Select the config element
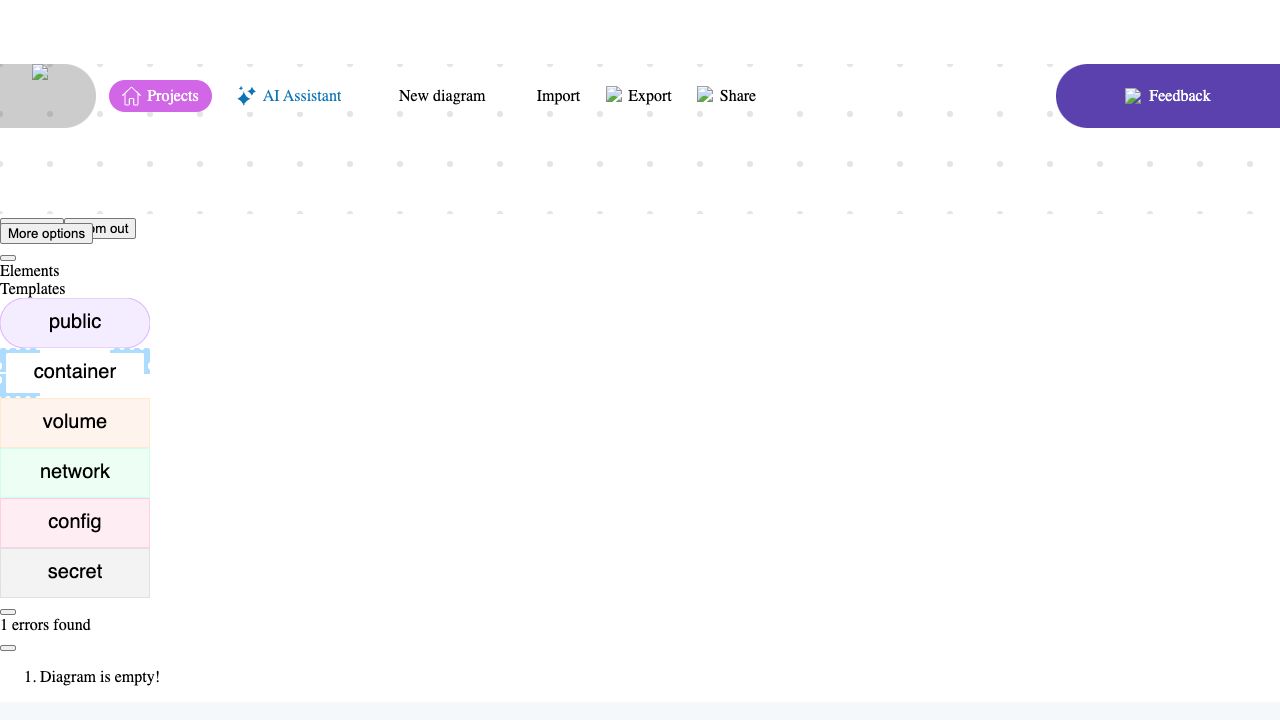 coord(75,522)
